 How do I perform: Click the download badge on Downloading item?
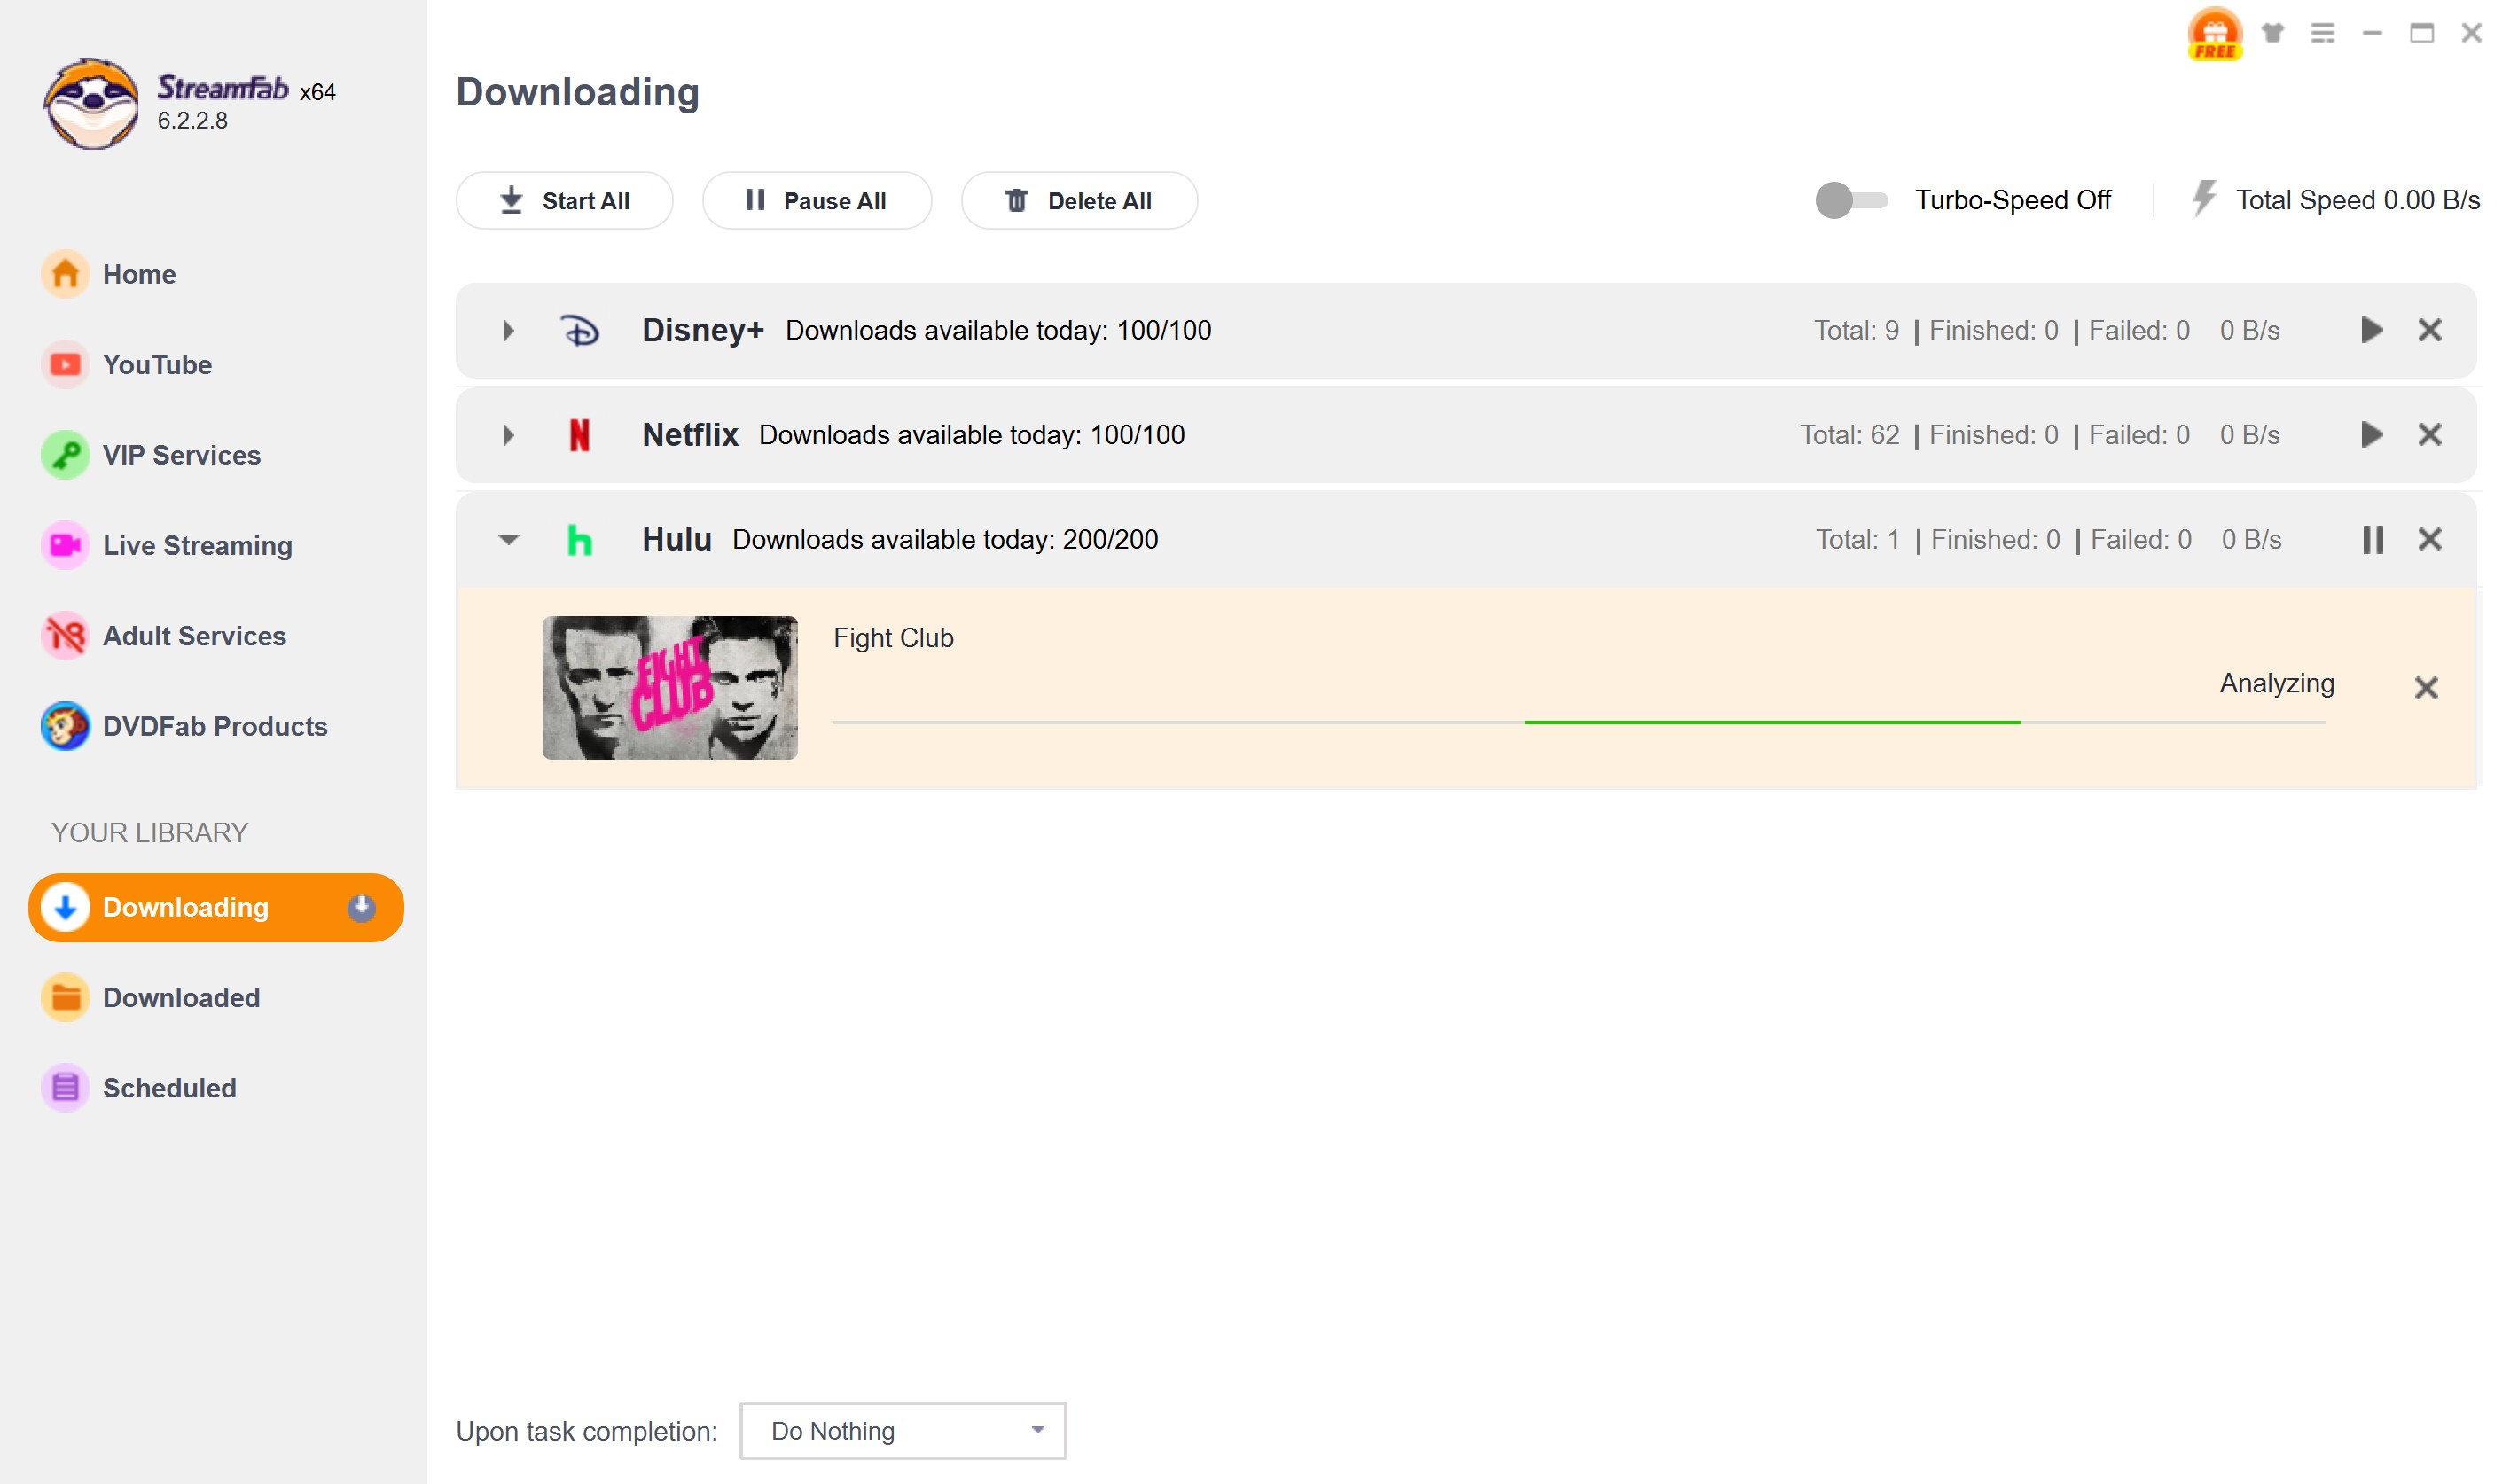(x=361, y=907)
